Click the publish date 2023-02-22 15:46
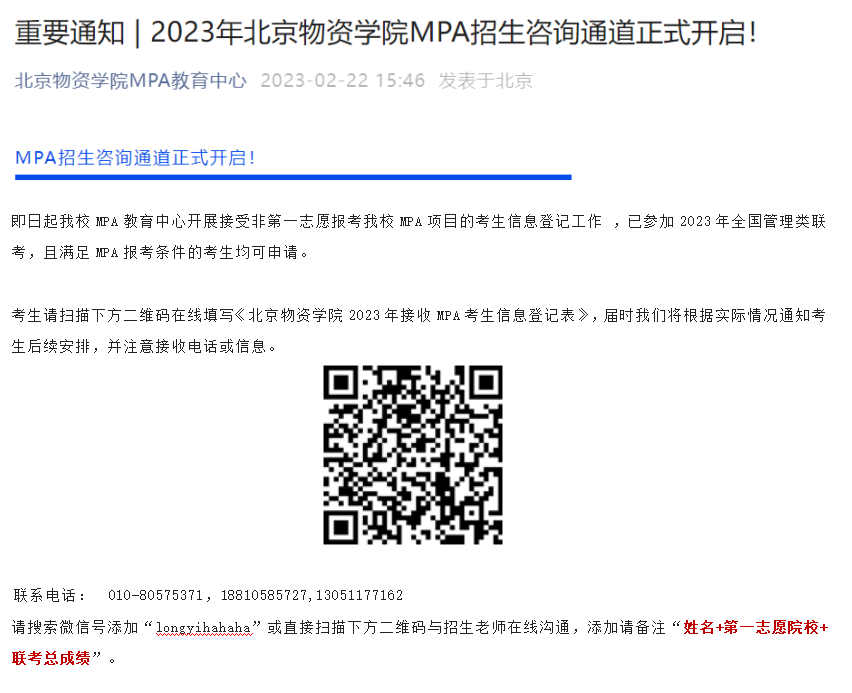 pos(342,80)
